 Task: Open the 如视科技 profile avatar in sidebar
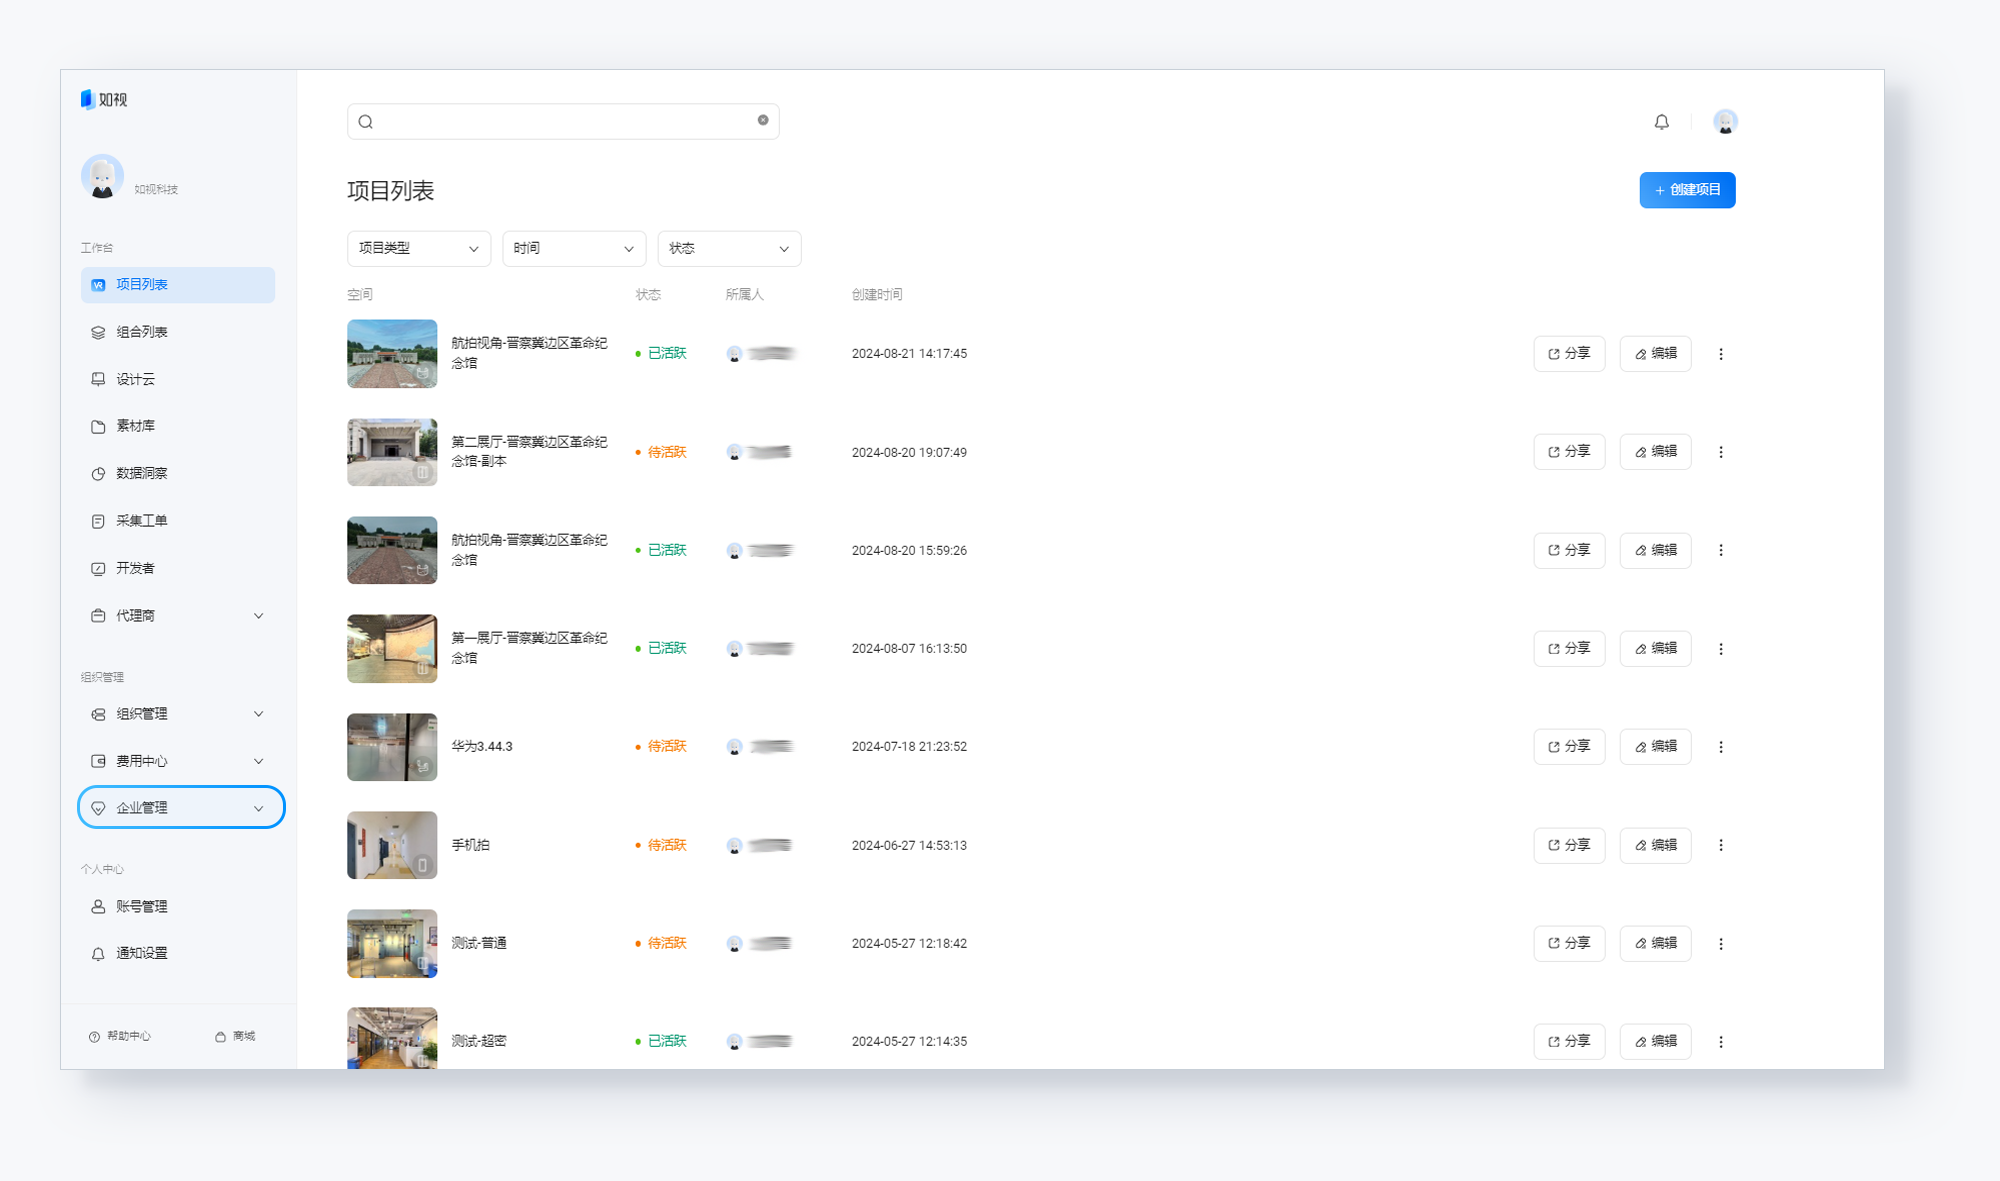[102, 176]
